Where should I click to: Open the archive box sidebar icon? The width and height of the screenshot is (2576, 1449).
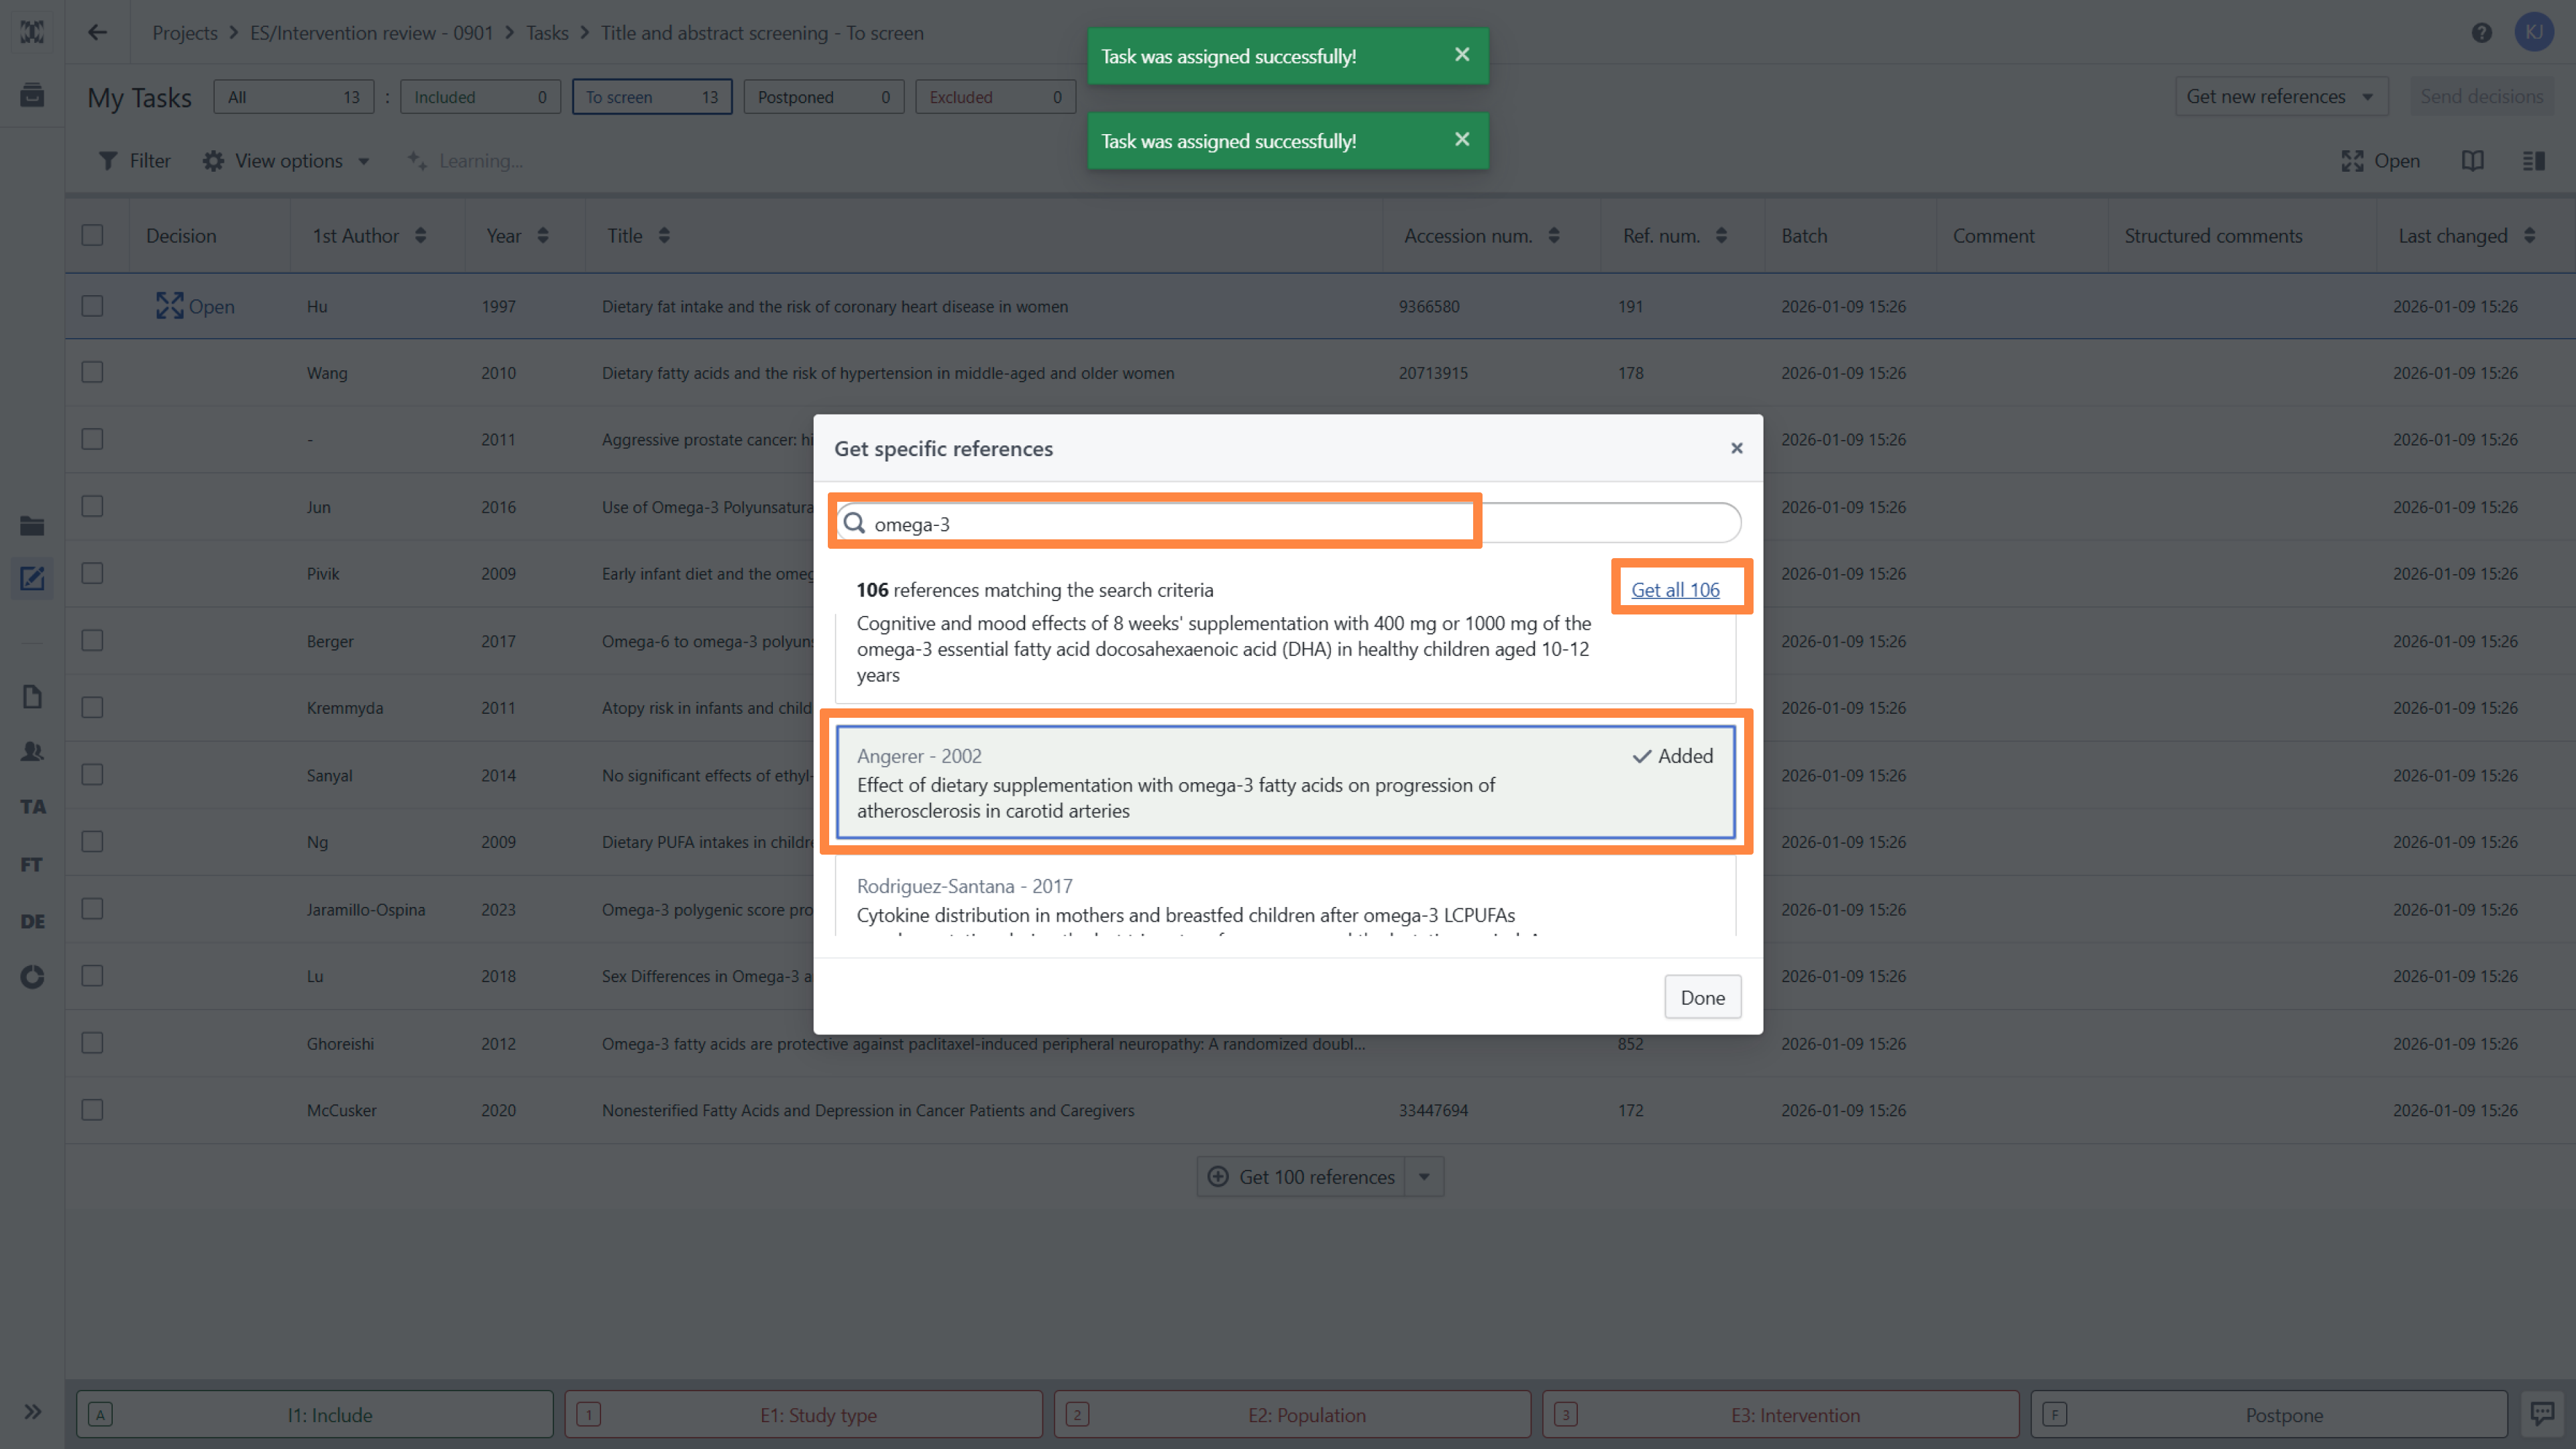click(x=32, y=95)
